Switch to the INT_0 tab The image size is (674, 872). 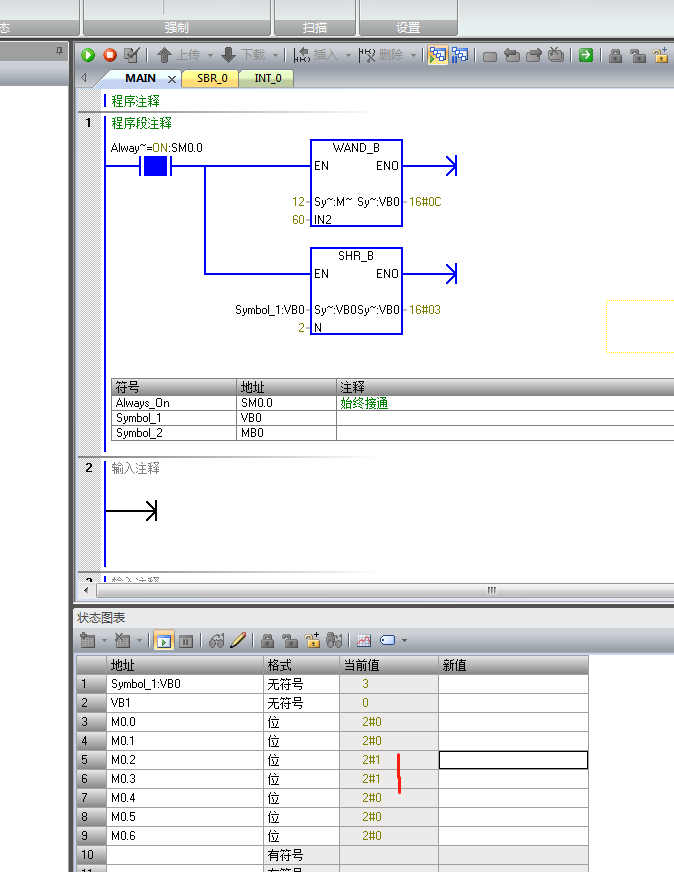267,78
